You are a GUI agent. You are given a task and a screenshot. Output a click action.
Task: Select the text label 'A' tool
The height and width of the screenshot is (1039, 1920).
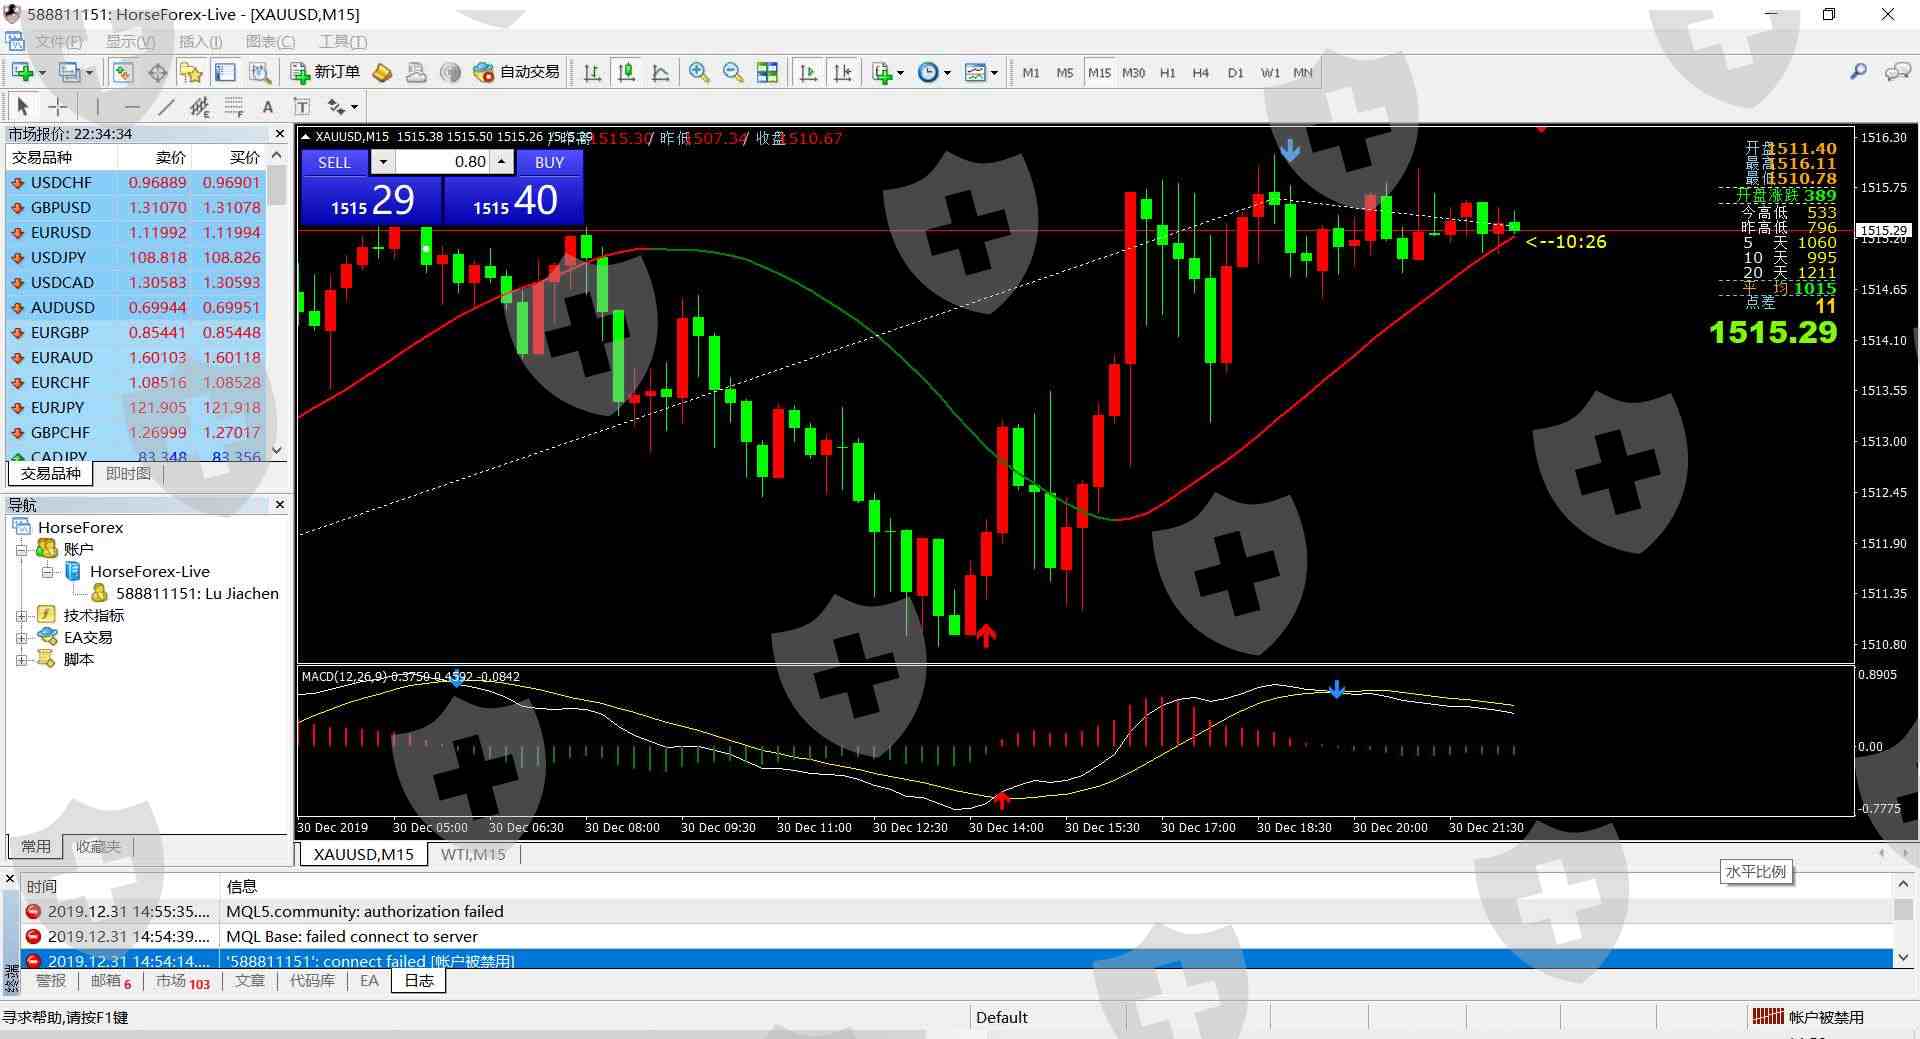(x=267, y=107)
